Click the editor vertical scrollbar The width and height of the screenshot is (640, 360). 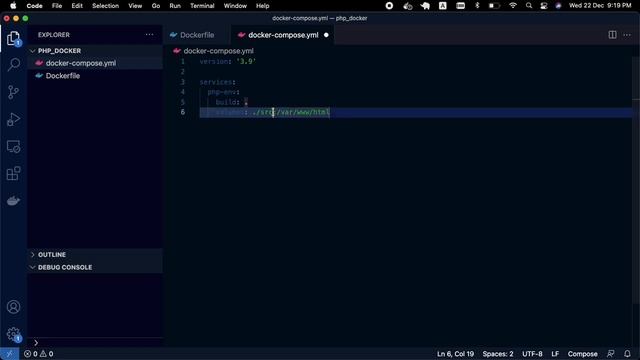point(636,180)
